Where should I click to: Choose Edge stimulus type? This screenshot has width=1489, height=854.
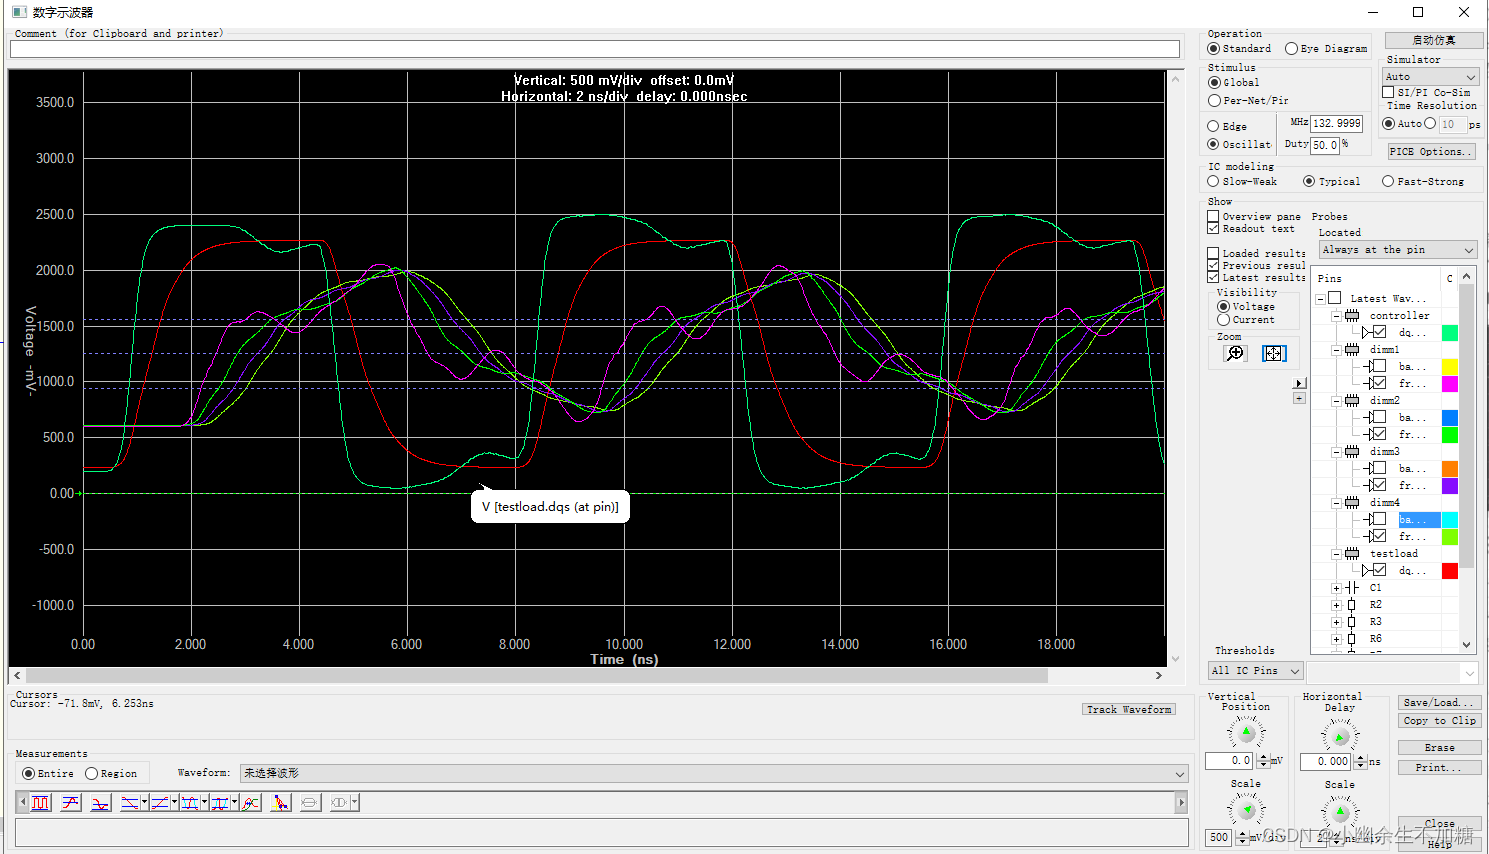pyautogui.click(x=1227, y=126)
